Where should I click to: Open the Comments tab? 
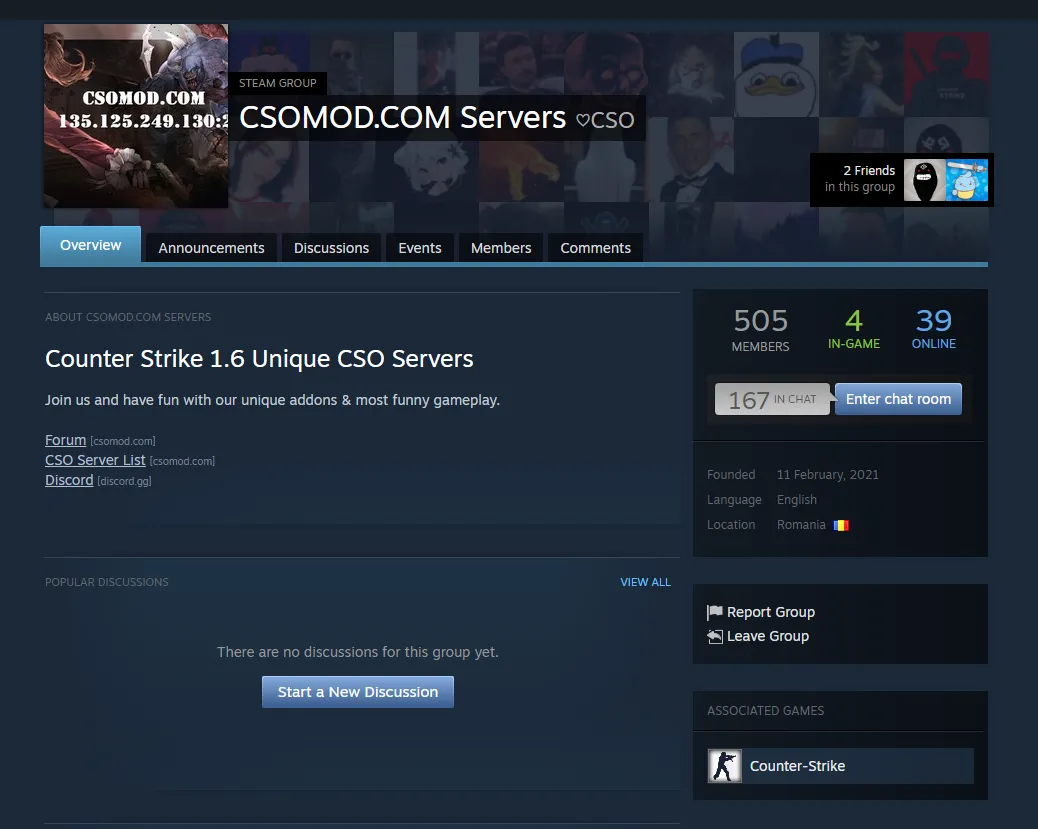point(595,248)
